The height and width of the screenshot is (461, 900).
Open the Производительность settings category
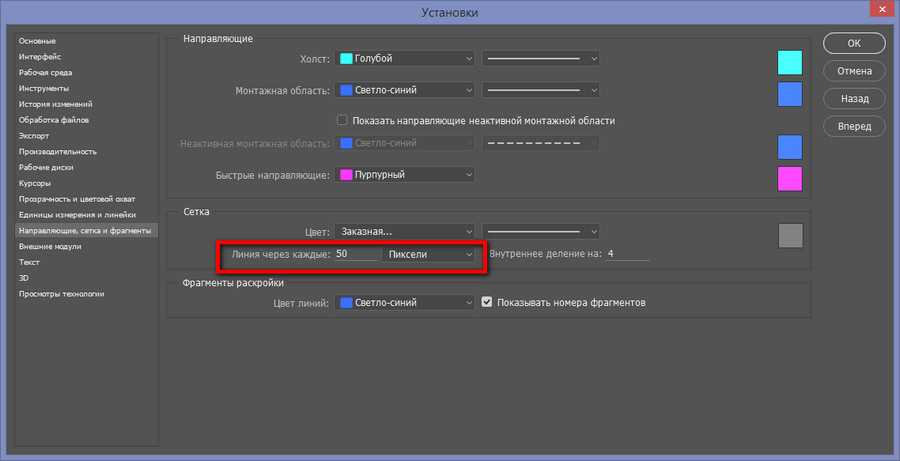pos(57,151)
